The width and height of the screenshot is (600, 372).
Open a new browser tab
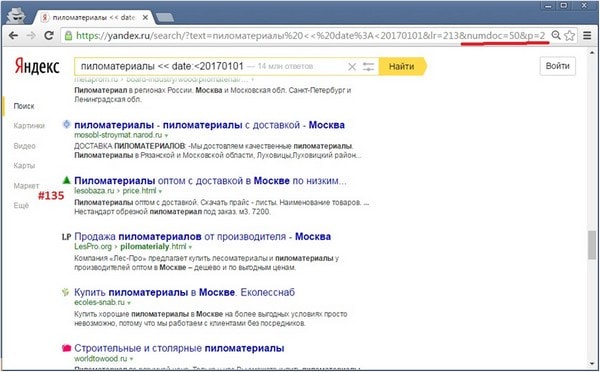click(x=165, y=17)
